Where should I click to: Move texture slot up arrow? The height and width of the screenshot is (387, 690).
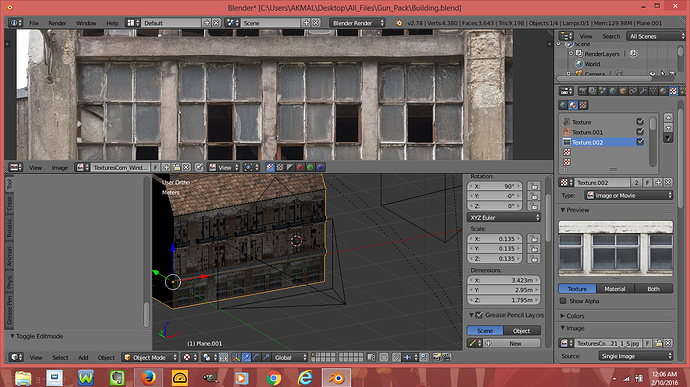pos(668,118)
